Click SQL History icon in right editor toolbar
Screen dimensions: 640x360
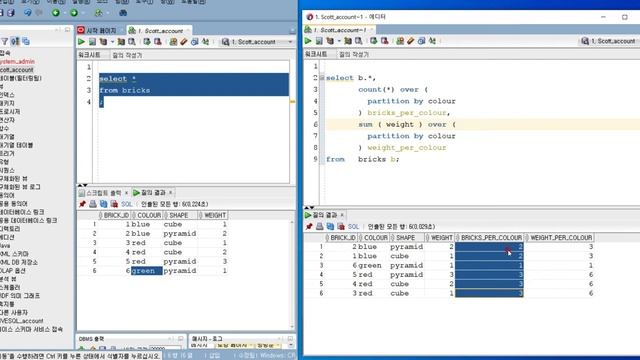point(422,41)
